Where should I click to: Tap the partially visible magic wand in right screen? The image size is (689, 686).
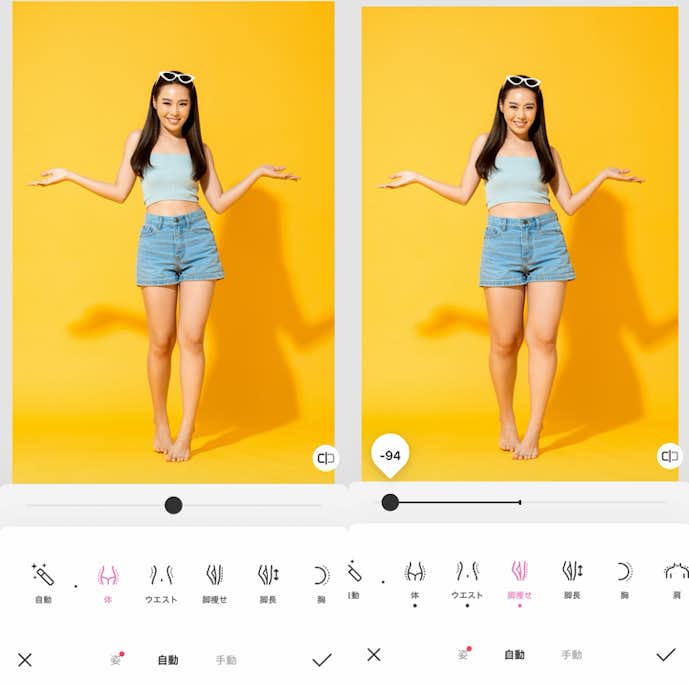pos(354,579)
